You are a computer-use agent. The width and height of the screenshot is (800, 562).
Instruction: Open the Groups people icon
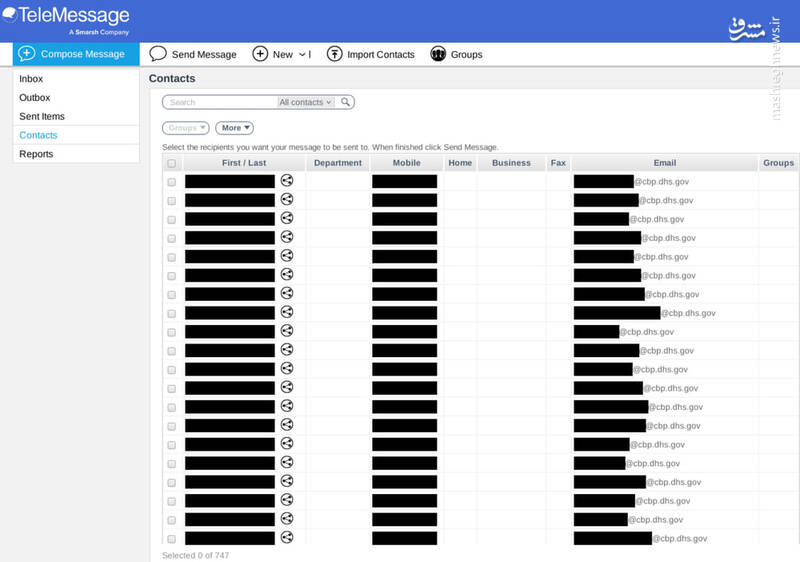click(438, 54)
